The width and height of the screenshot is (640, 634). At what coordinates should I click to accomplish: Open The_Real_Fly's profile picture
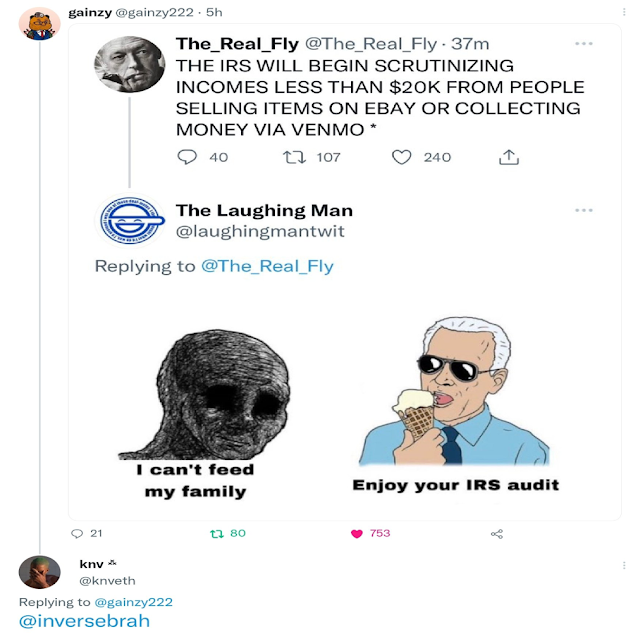(x=129, y=64)
